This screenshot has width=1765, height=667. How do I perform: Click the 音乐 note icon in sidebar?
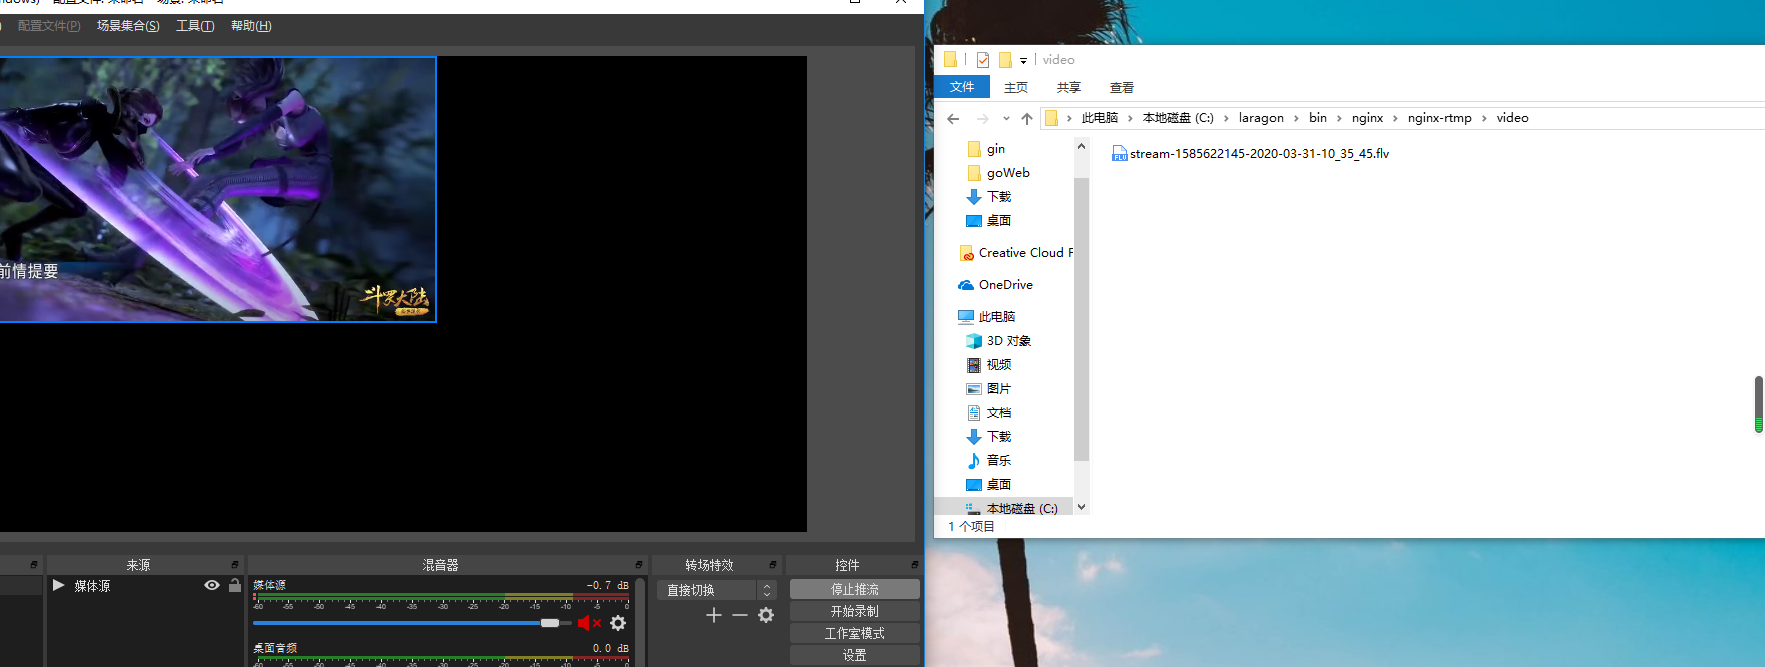click(974, 461)
